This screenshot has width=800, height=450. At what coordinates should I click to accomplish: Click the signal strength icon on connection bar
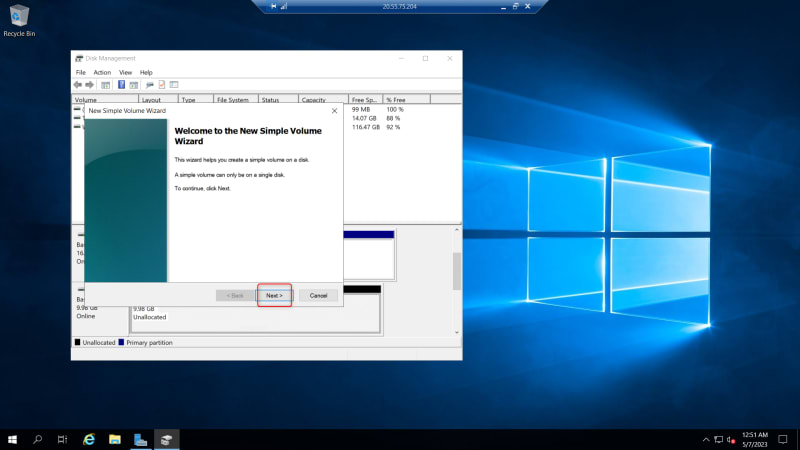[284, 6]
